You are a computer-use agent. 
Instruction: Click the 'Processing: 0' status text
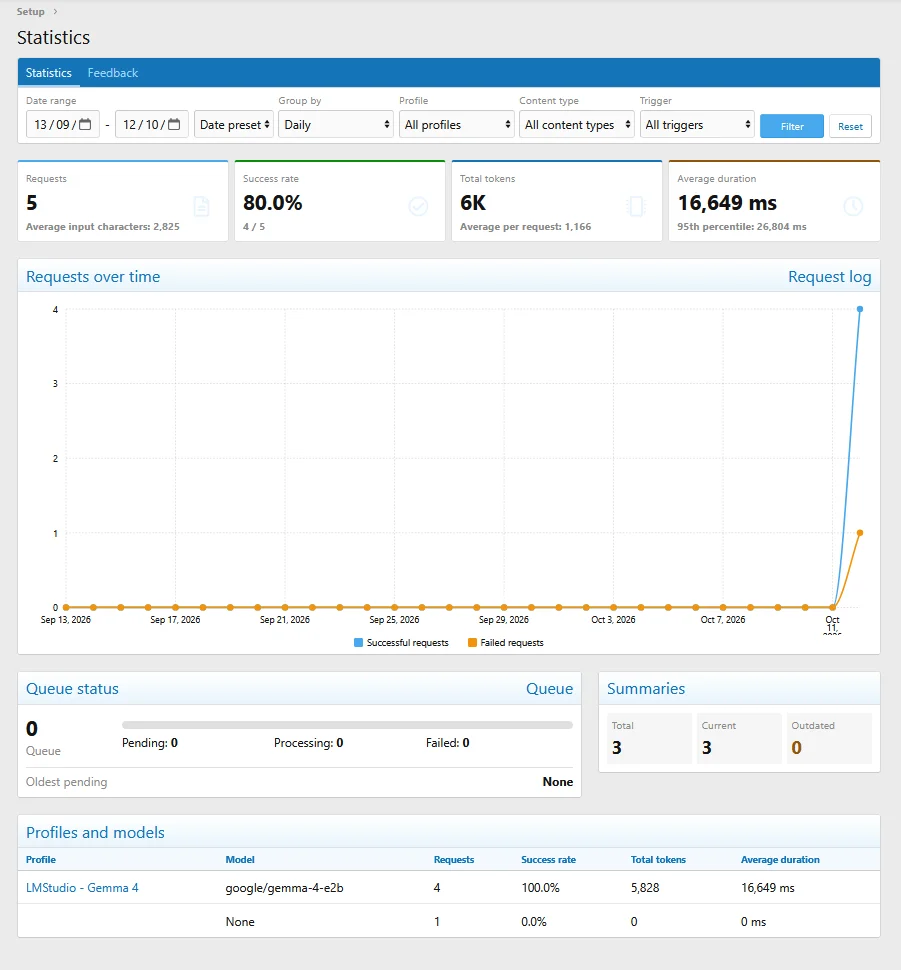[308, 743]
